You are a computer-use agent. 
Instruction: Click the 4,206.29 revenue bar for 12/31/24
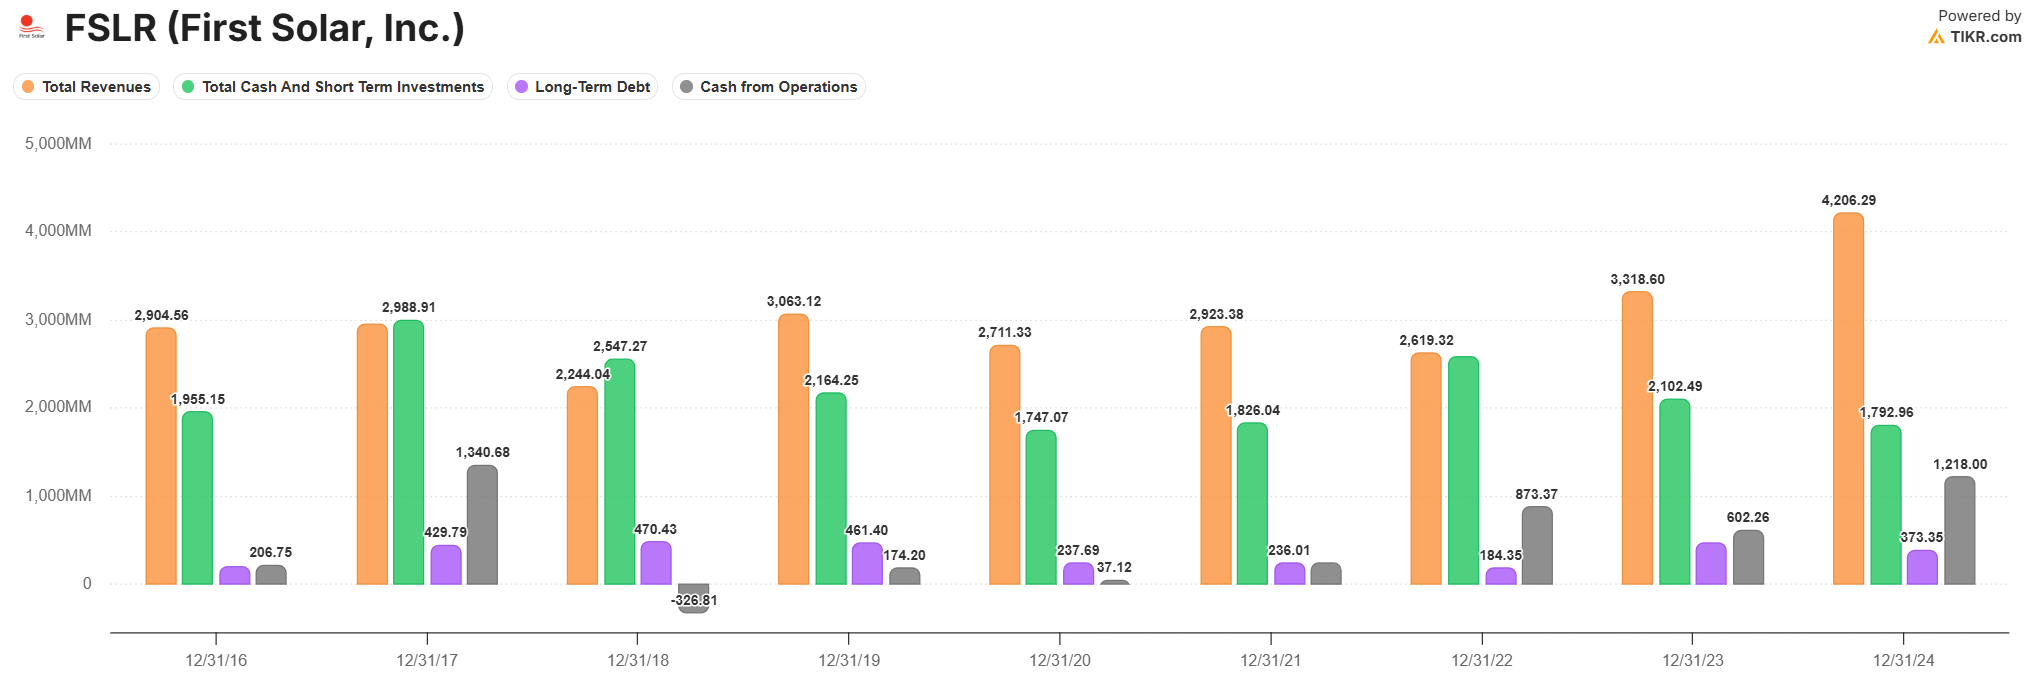1848,400
